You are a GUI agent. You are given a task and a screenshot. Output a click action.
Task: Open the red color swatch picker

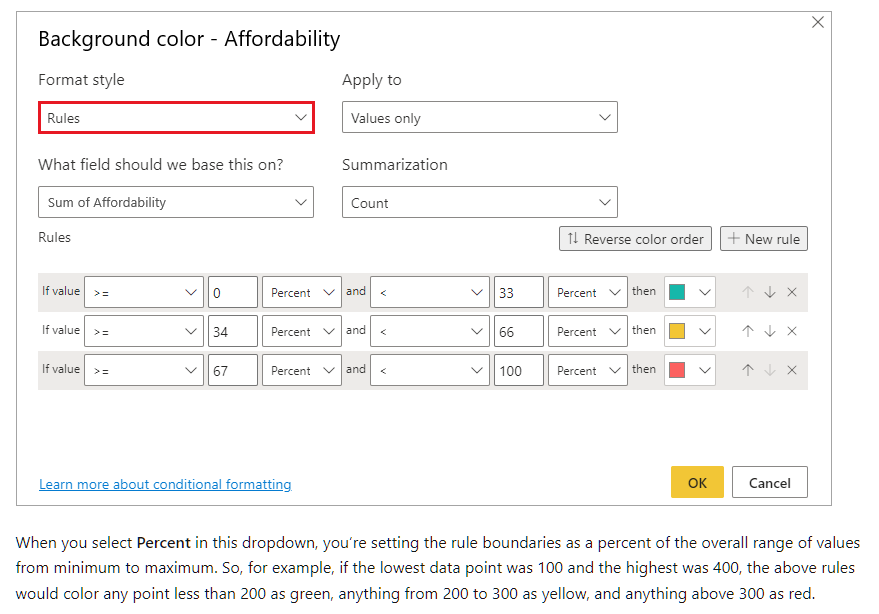690,370
